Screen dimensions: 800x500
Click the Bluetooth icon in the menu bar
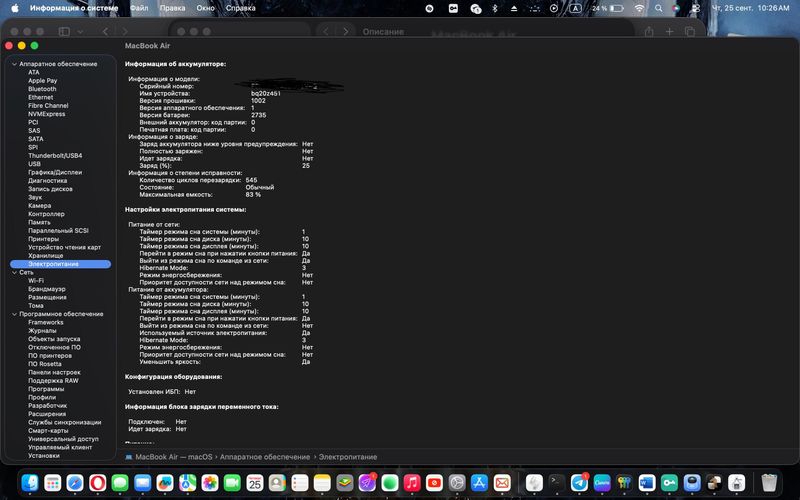pos(494,8)
